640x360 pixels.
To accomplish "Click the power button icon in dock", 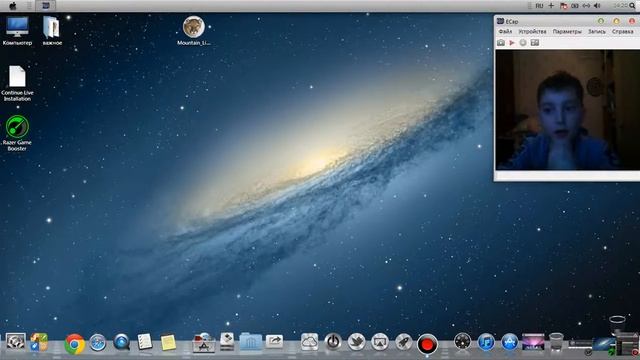I will coord(333,342).
